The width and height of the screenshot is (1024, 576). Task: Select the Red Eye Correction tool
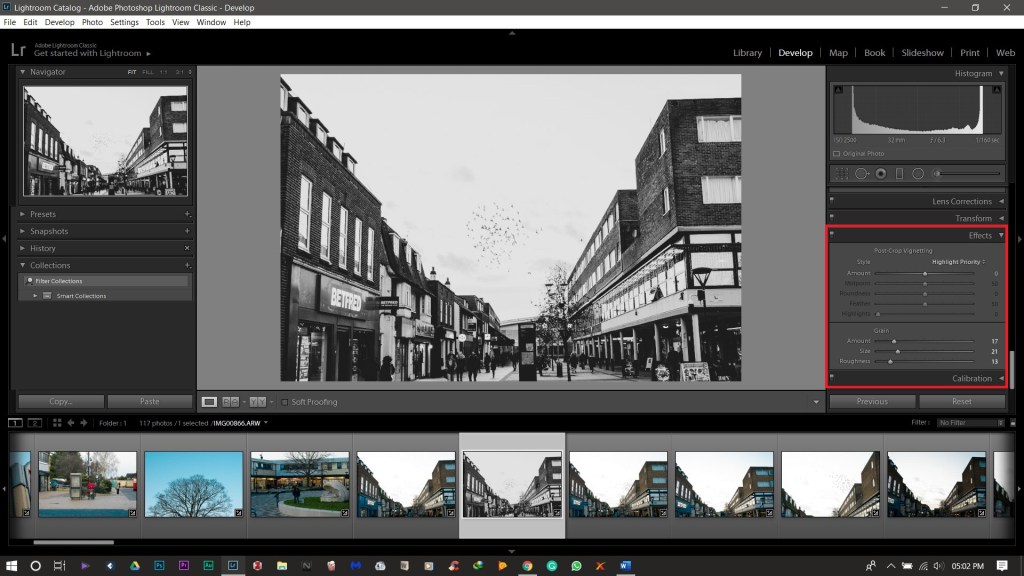pos(880,174)
